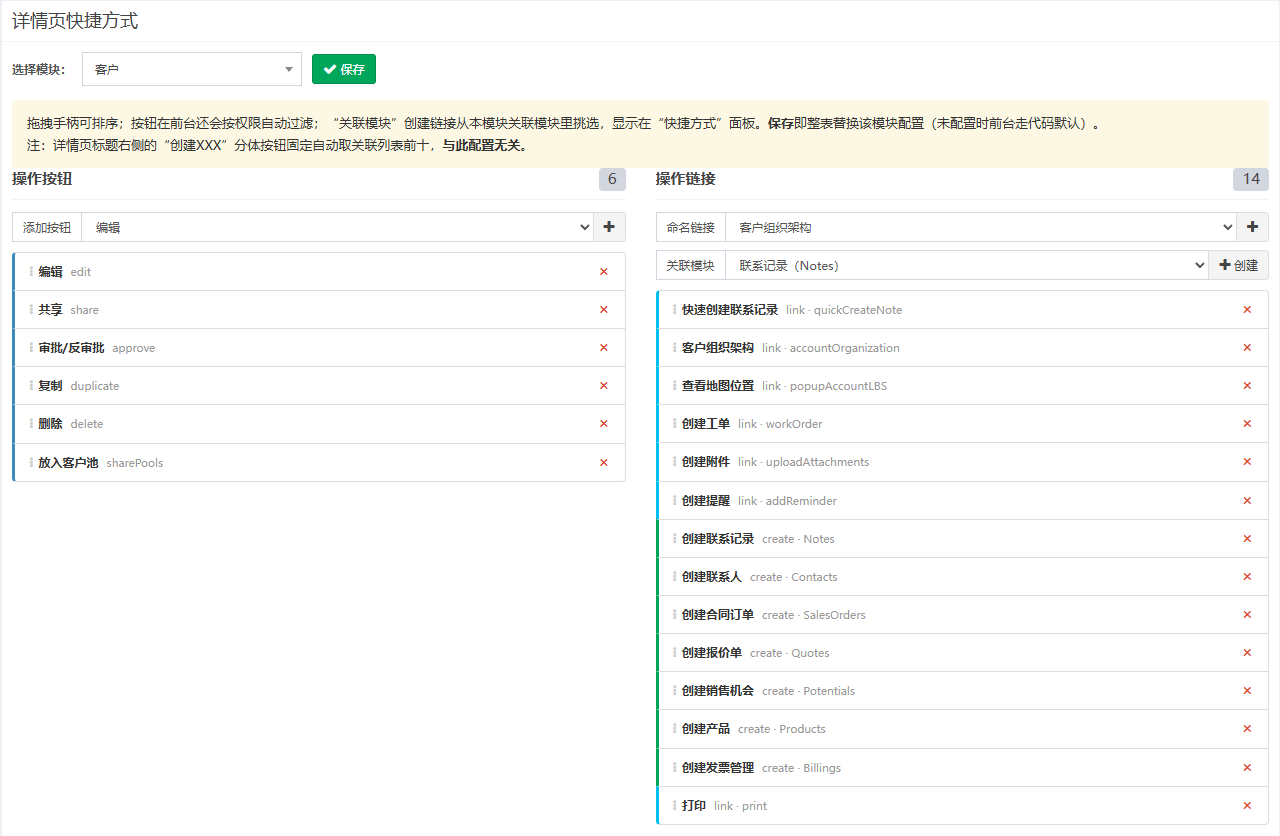Remove the 创建销售机会 Potentials row
The image size is (1280, 836).
pos(1247,691)
